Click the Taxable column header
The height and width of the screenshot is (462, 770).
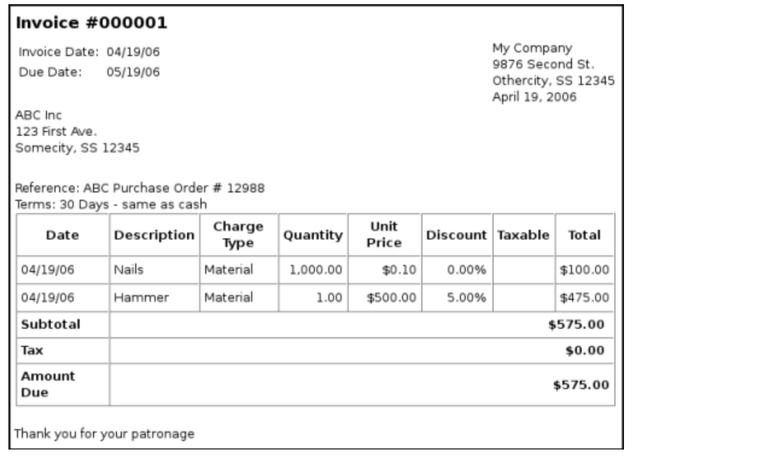pos(524,235)
